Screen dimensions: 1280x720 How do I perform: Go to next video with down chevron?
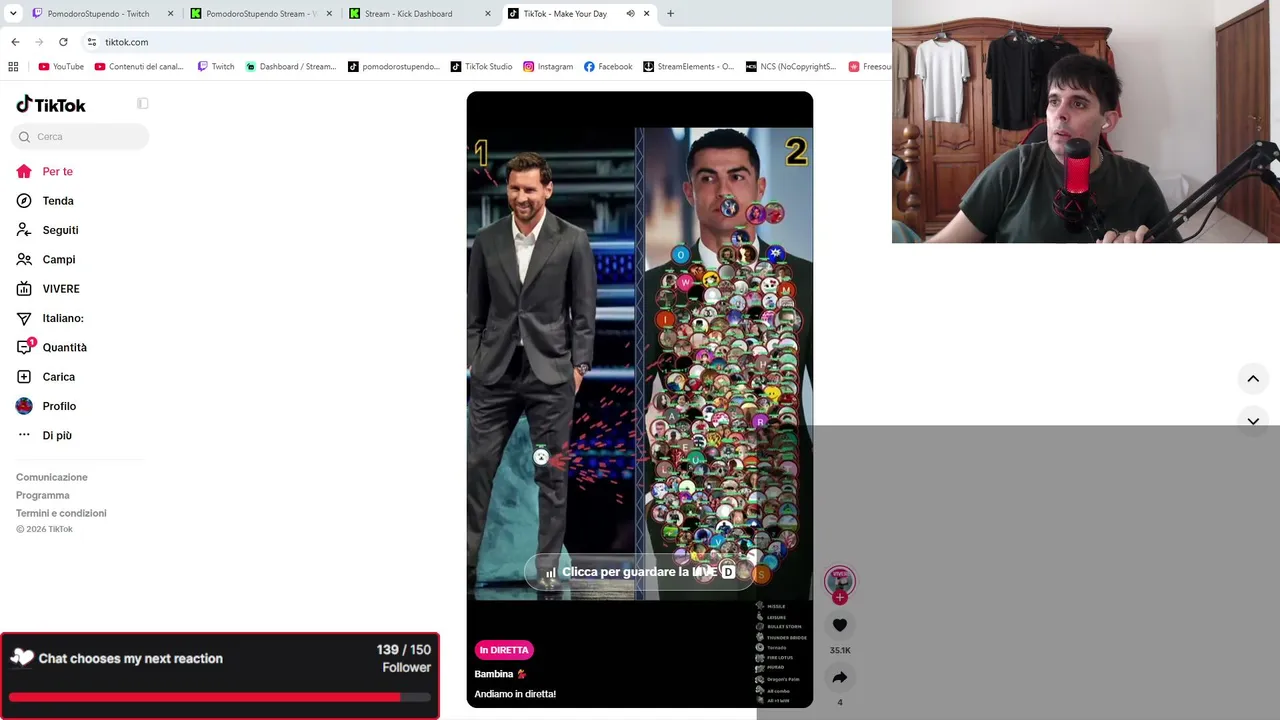point(1253,421)
